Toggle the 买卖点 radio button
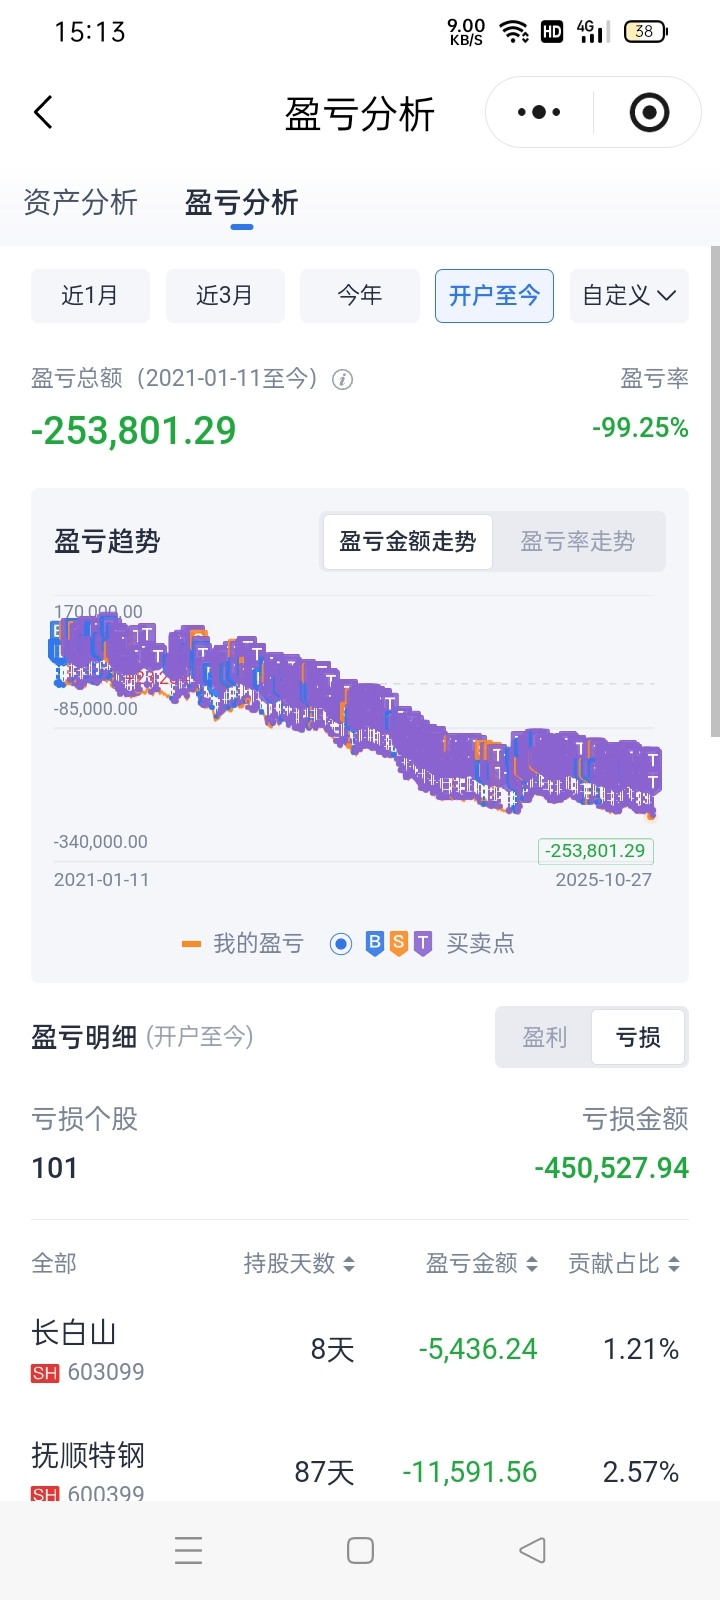 click(x=341, y=943)
